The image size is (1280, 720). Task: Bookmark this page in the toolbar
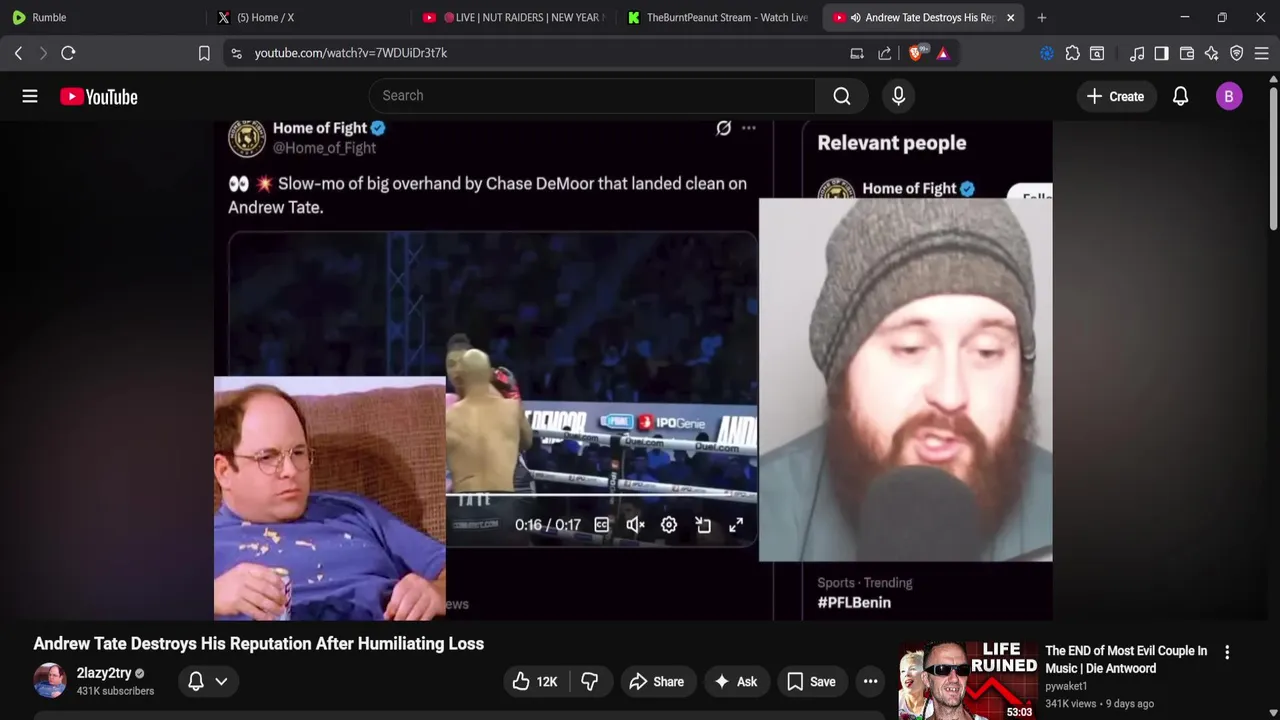pos(204,53)
